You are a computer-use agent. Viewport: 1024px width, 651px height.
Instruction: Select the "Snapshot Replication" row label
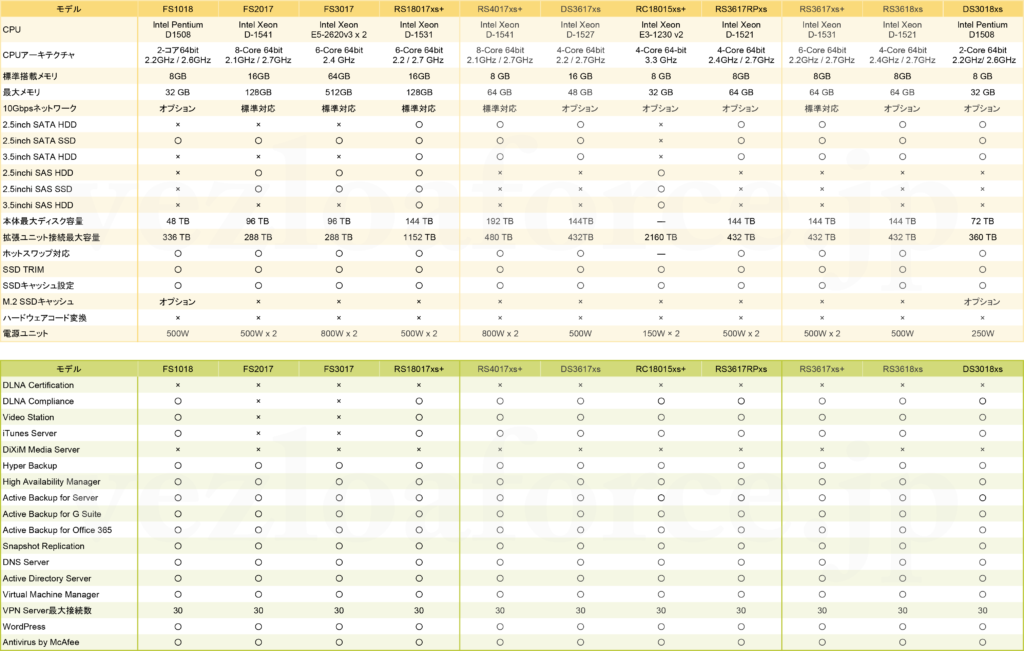43,546
